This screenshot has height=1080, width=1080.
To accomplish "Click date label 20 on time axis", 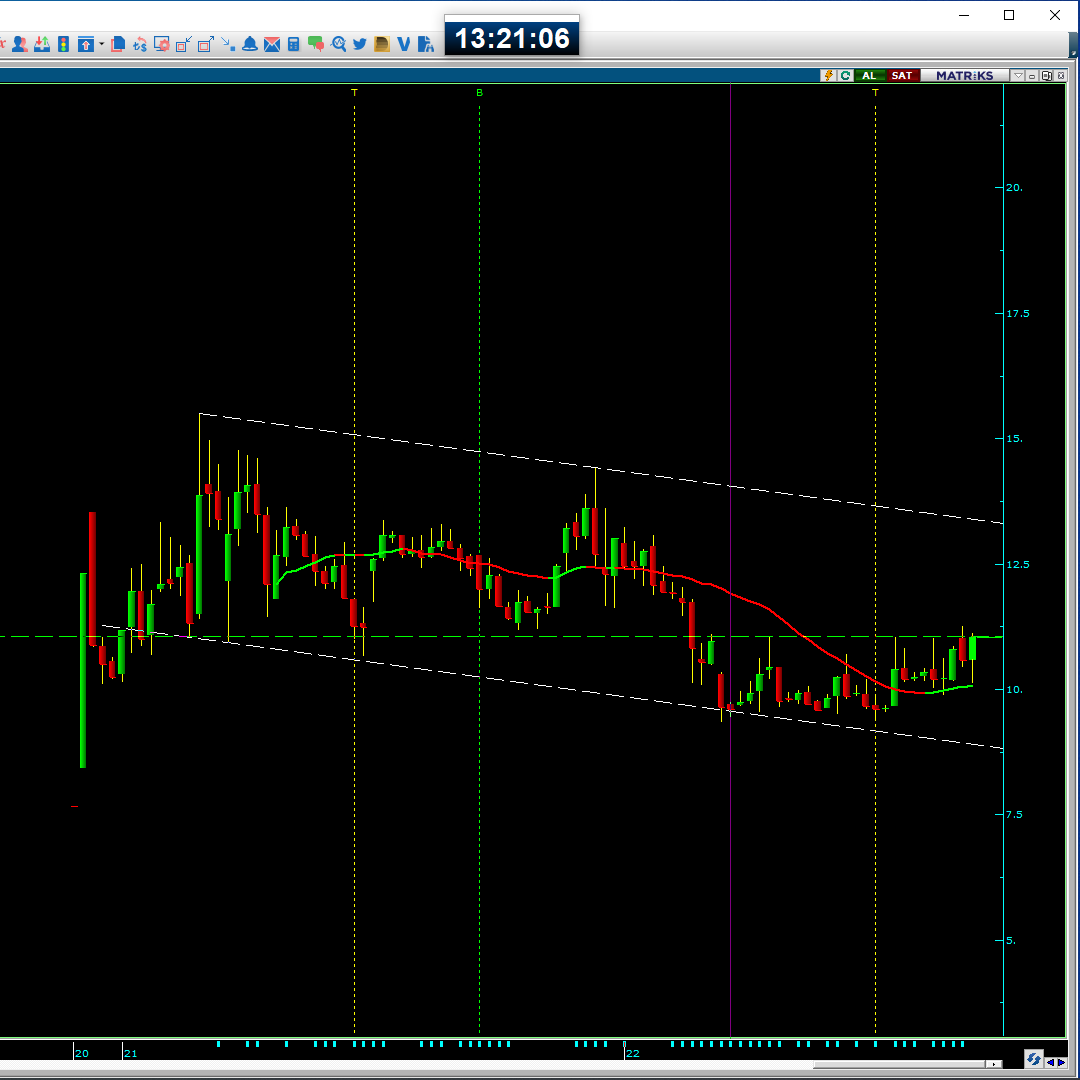I will click(81, 1053).
